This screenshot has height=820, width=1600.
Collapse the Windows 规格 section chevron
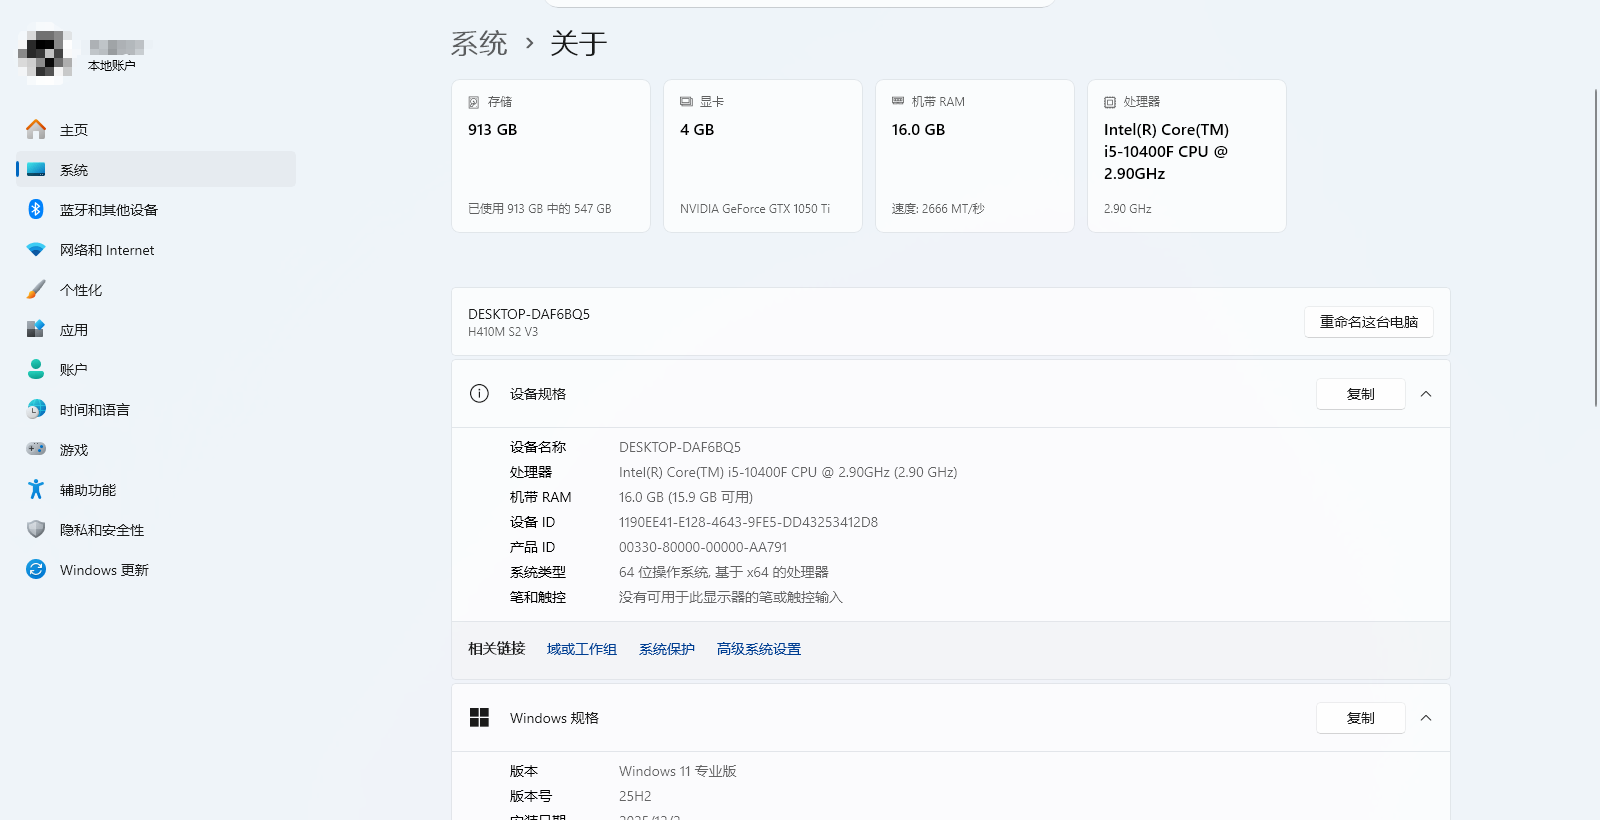[x=1426, y=718]
